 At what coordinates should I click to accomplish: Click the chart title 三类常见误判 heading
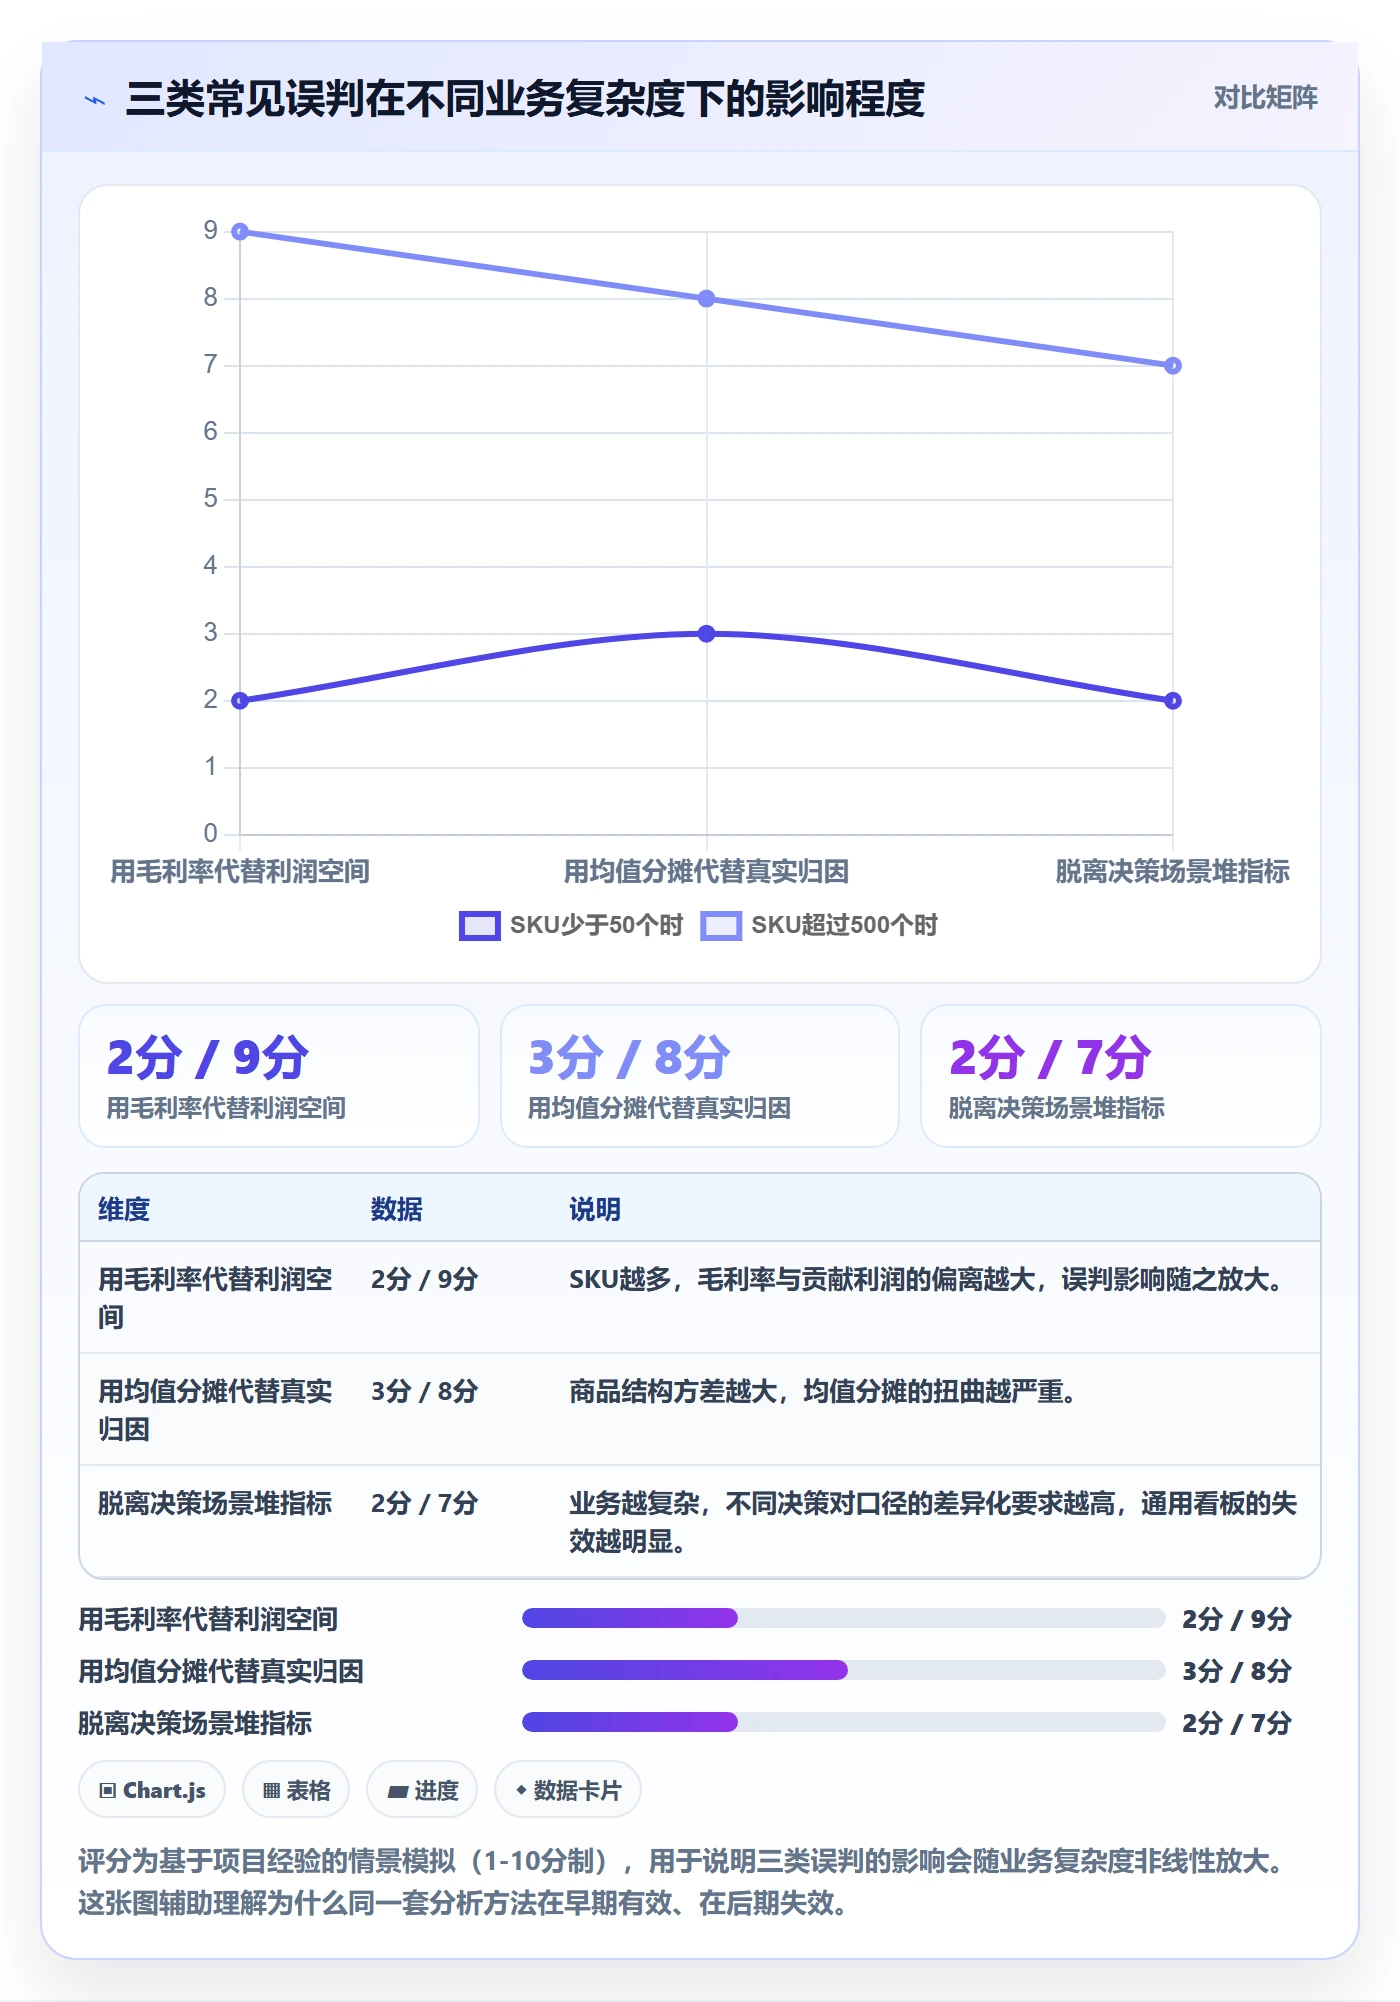pos(525,99)
